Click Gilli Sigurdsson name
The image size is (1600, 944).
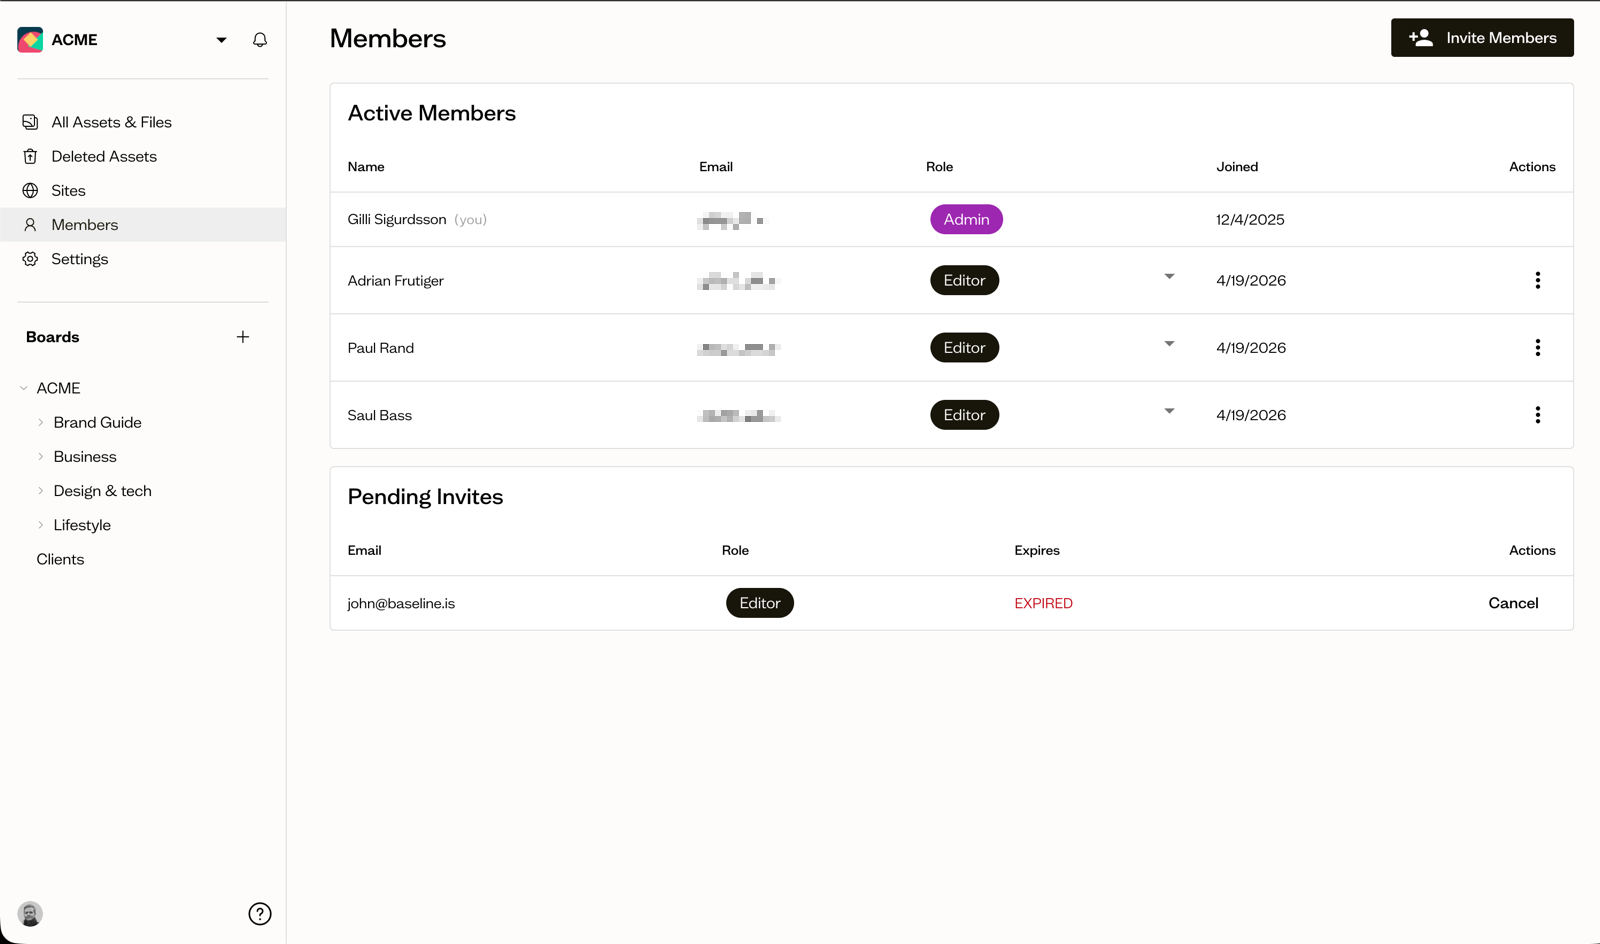click(x=397, y=220)
